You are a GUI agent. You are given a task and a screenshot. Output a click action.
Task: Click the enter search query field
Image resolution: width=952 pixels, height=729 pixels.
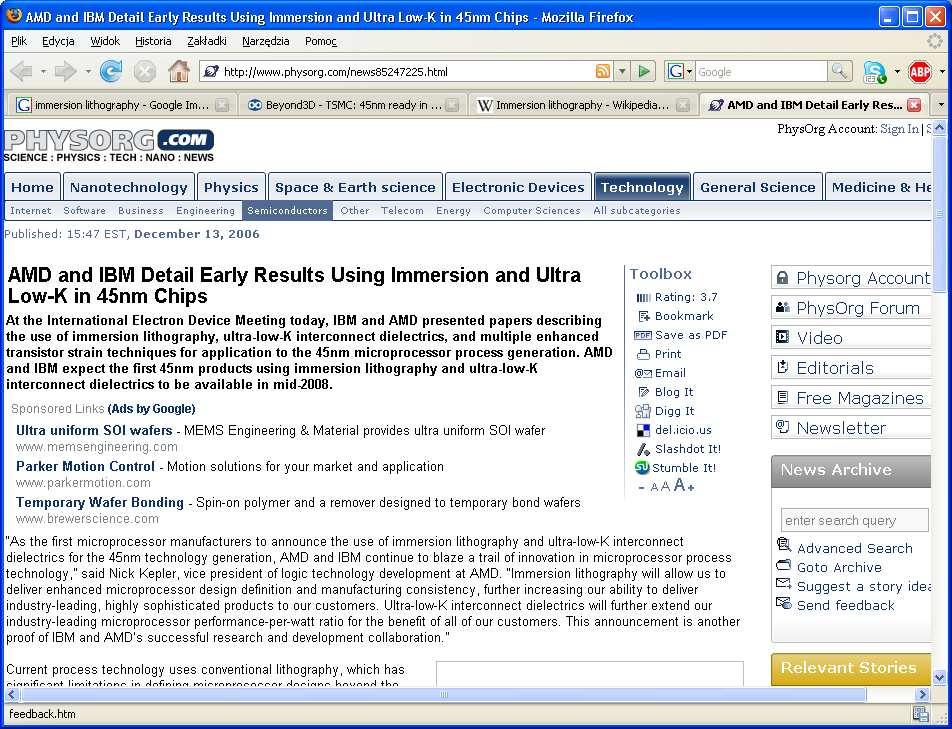(x=854, y=520)
